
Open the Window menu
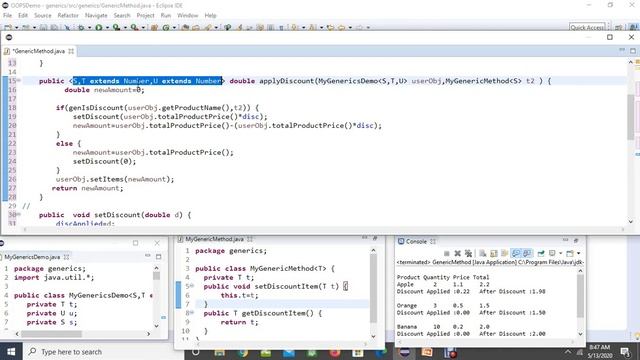pos(187,16)
